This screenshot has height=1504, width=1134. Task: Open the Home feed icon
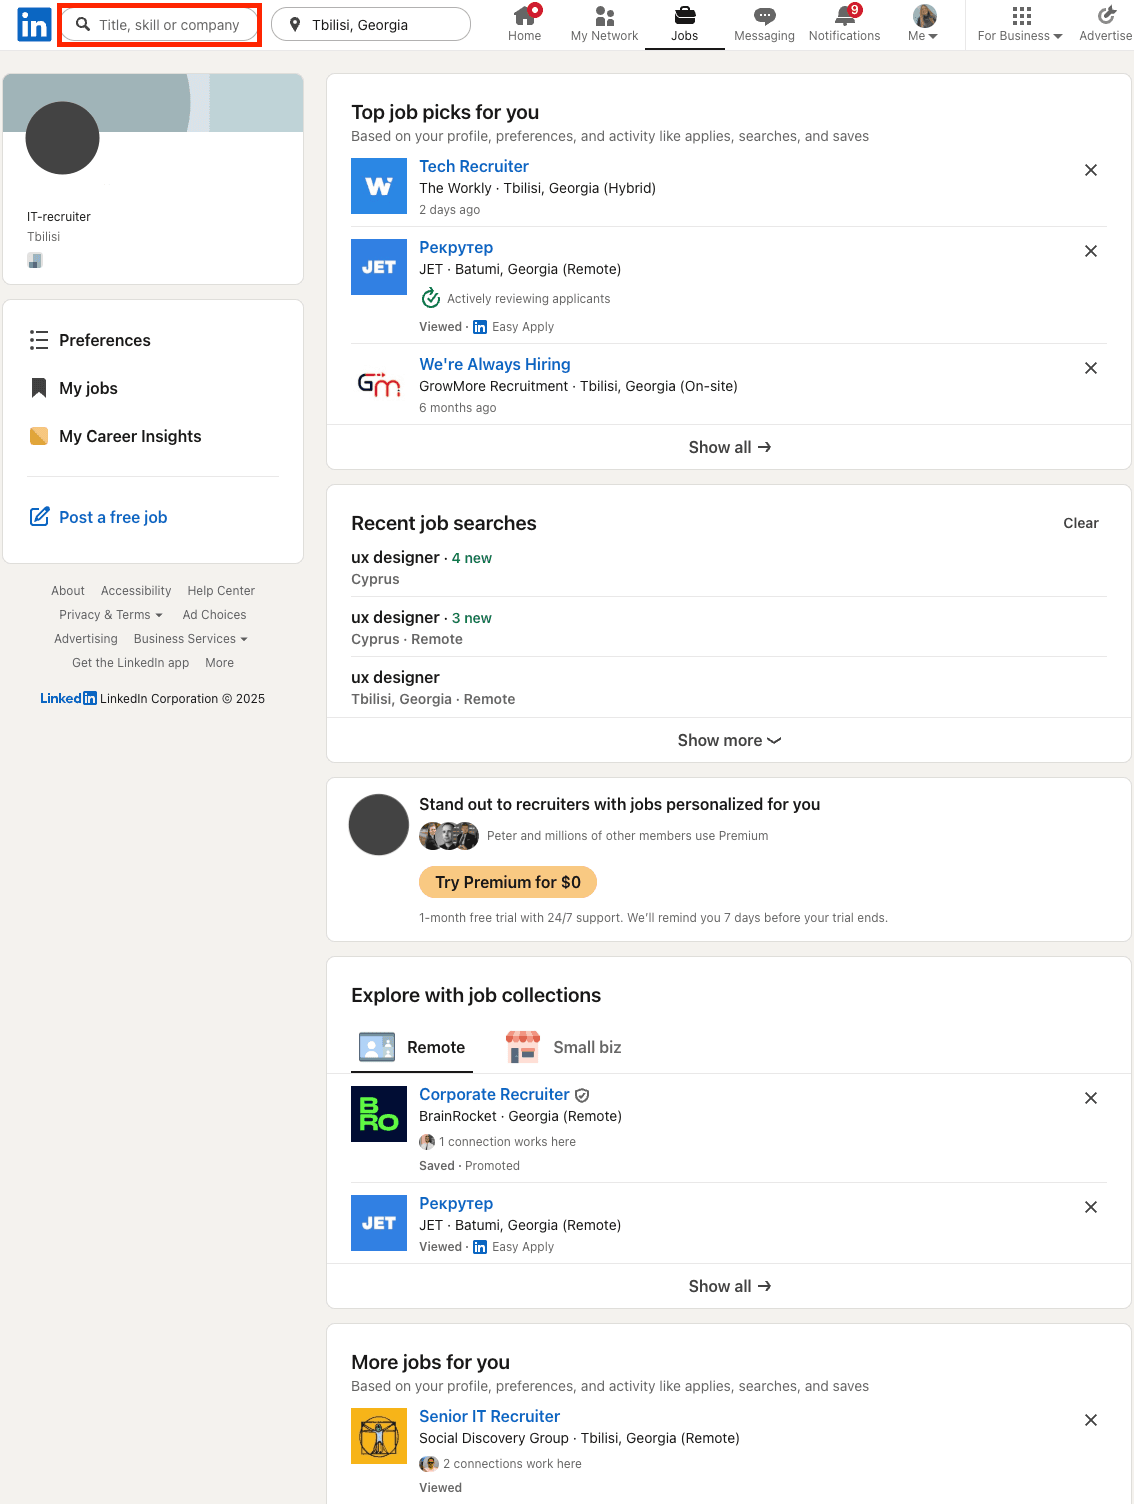tap(524, 17)
